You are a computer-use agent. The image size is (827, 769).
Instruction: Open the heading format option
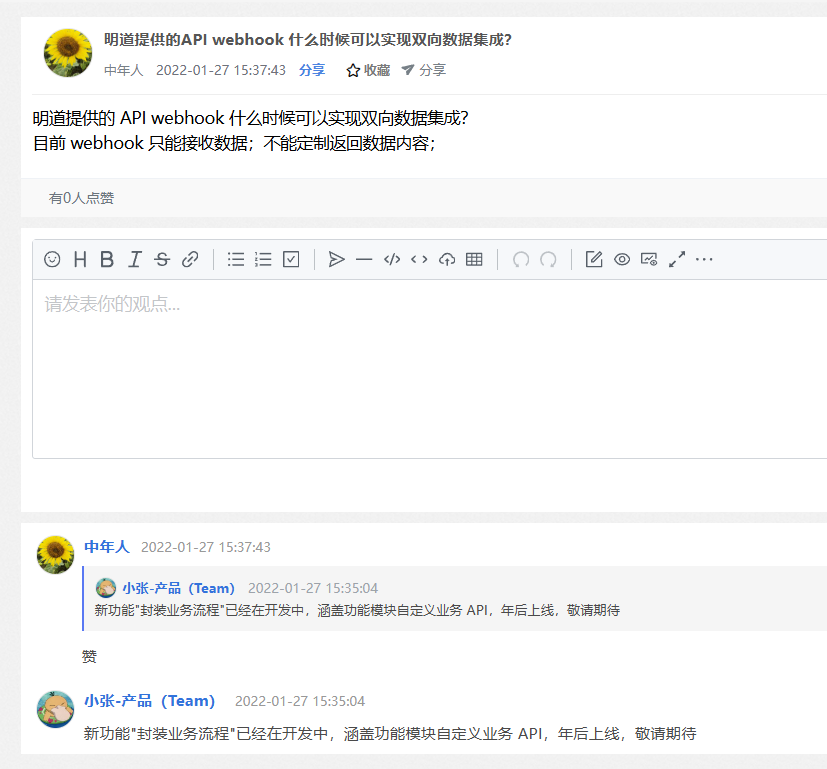(79, 259)
